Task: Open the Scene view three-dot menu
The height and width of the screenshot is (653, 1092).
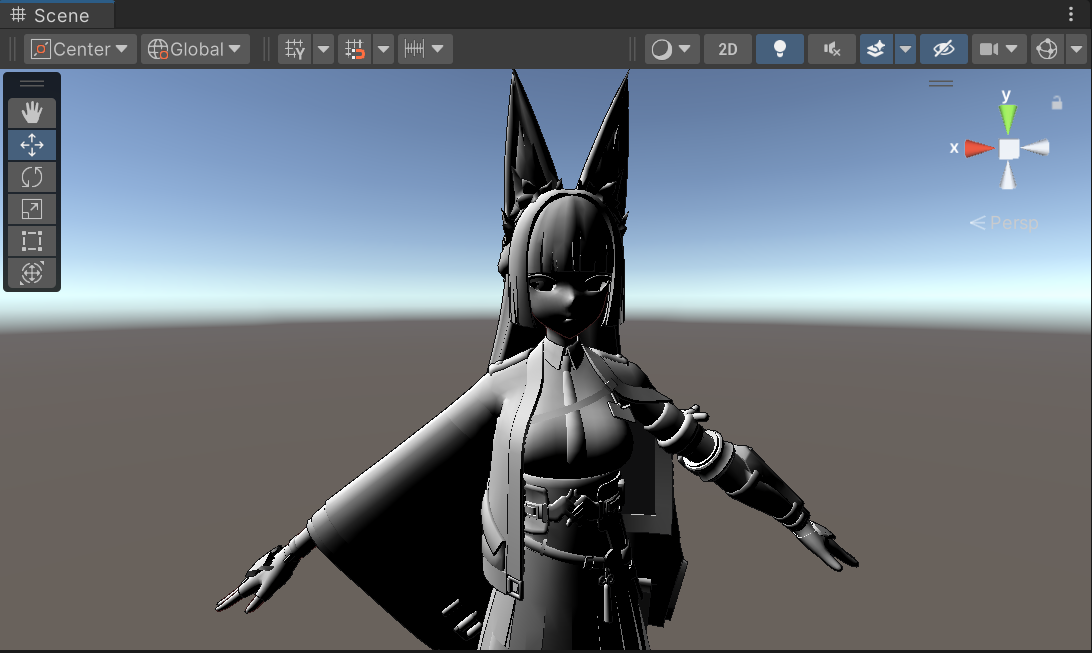Action: (x=1071, y=15)
